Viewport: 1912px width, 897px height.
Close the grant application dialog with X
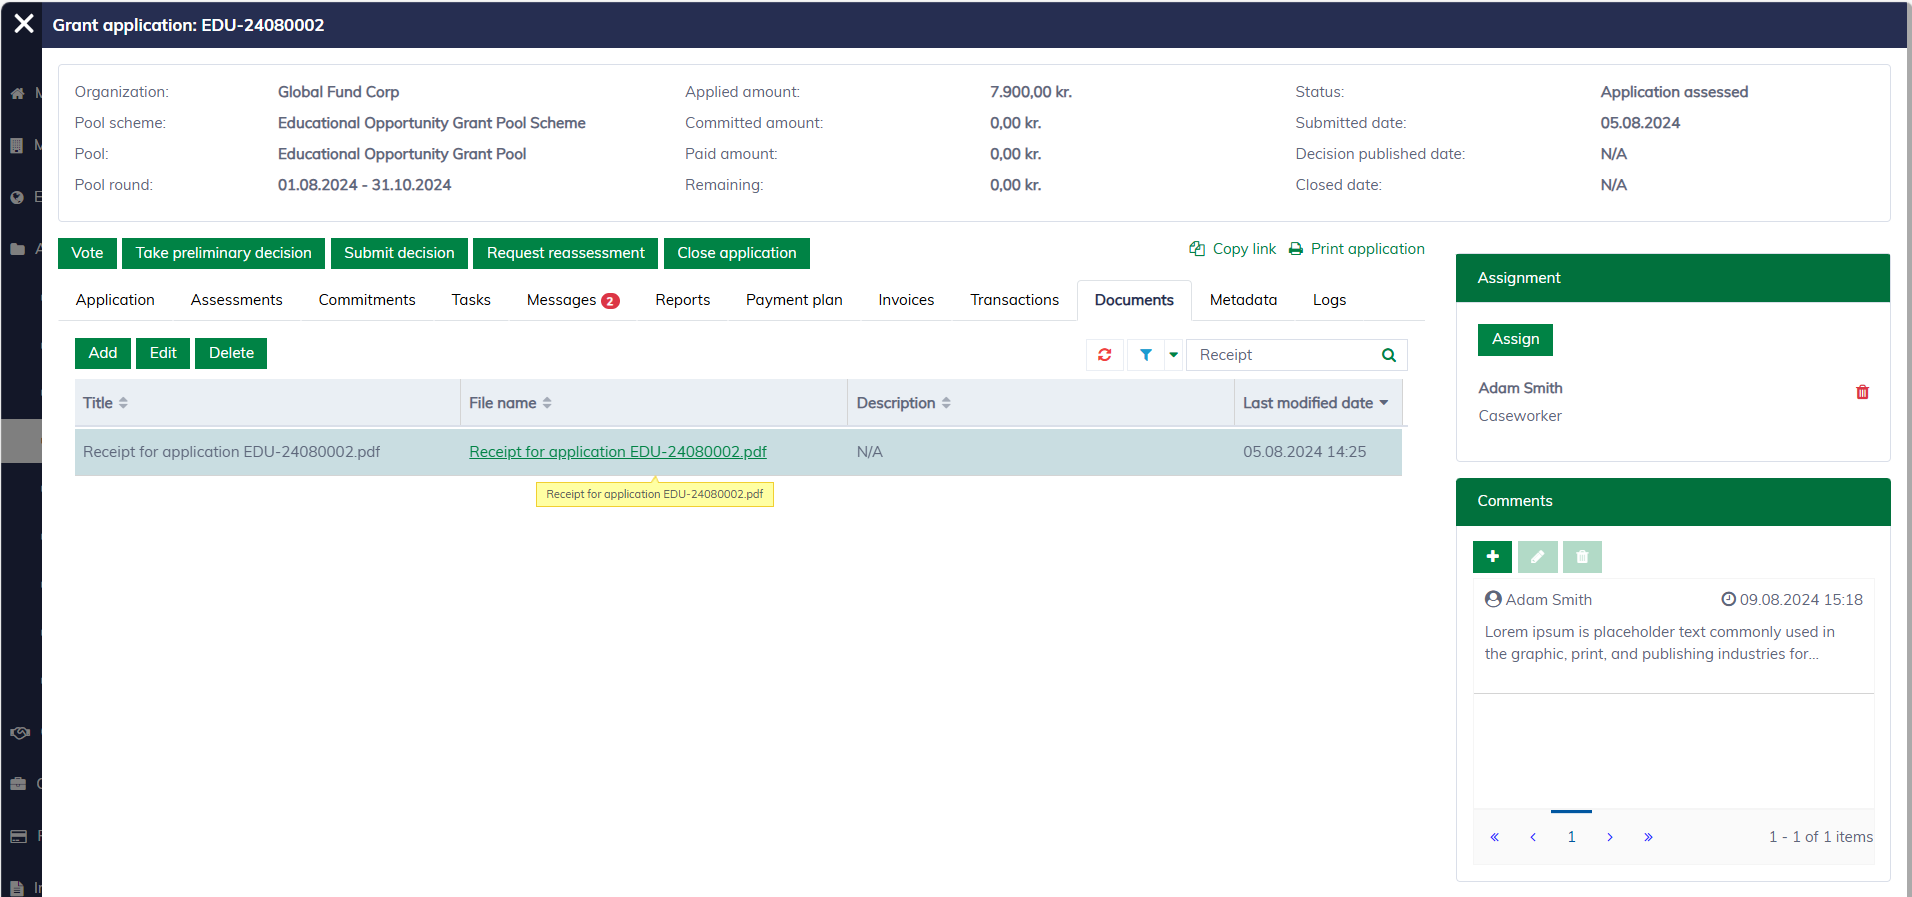click(24, 24)
